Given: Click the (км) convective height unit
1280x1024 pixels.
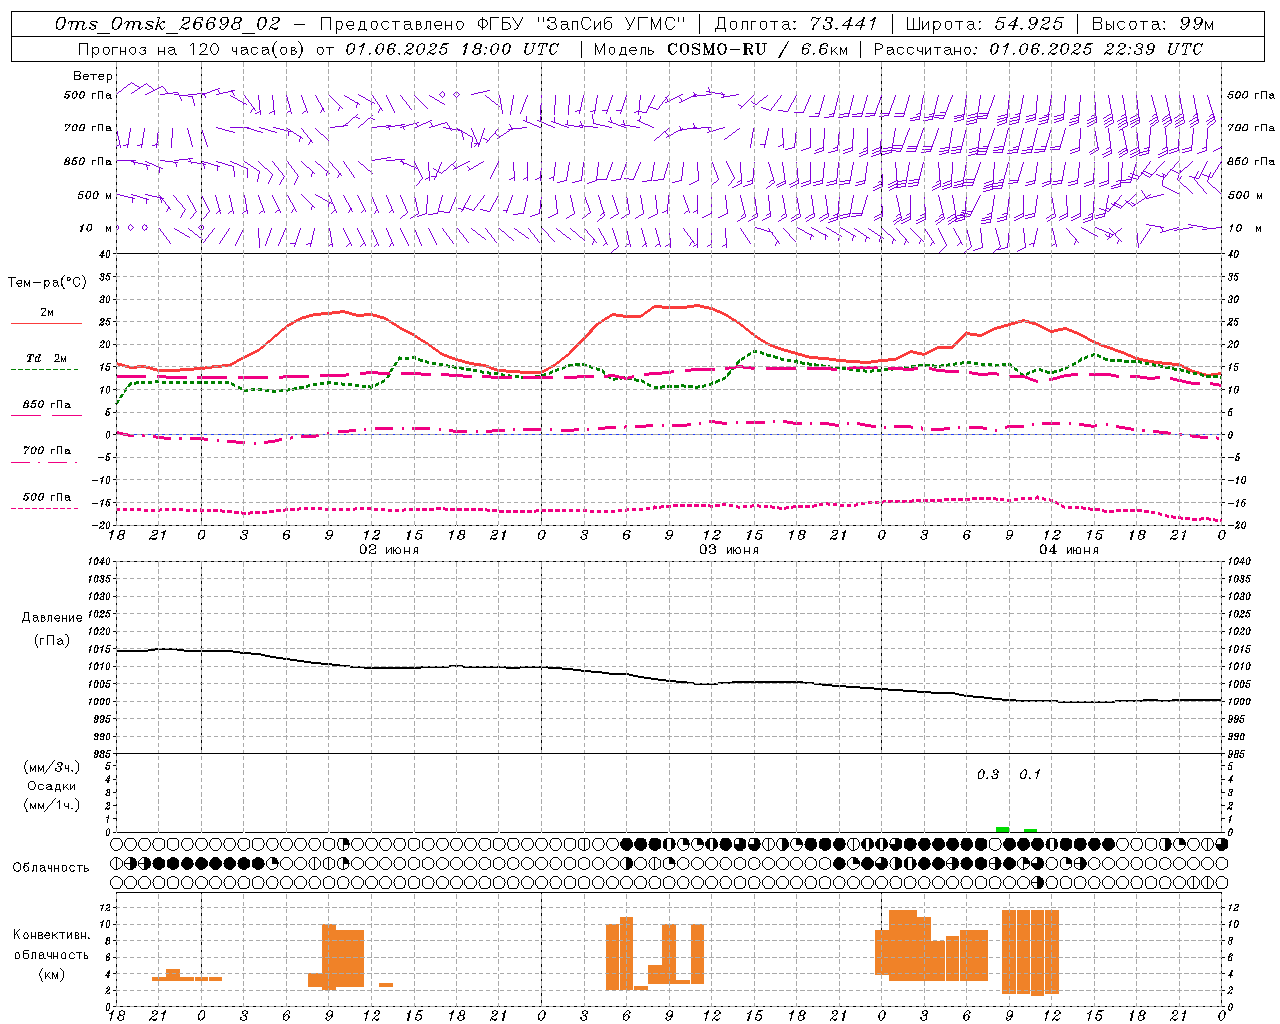Looking at the screenshot, I should (x=52, y=974).
